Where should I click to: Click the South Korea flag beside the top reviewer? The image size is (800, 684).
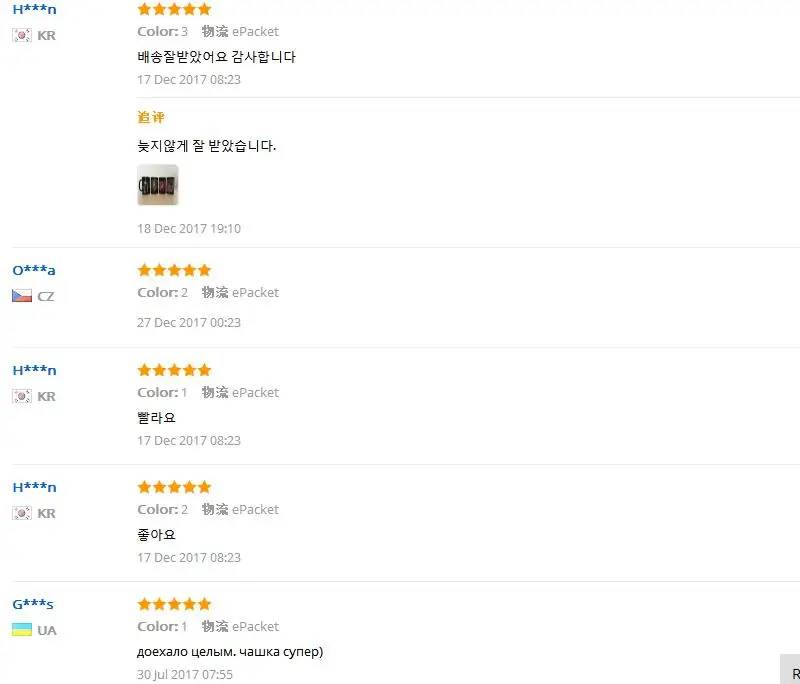[22, 35]
